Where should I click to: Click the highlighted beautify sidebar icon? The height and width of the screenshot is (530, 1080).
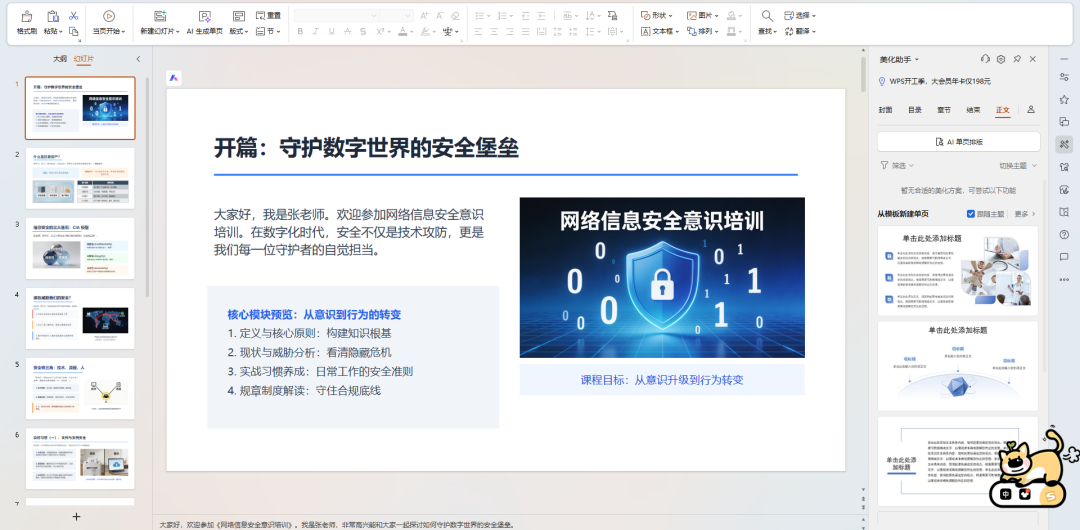[1064, 144]
